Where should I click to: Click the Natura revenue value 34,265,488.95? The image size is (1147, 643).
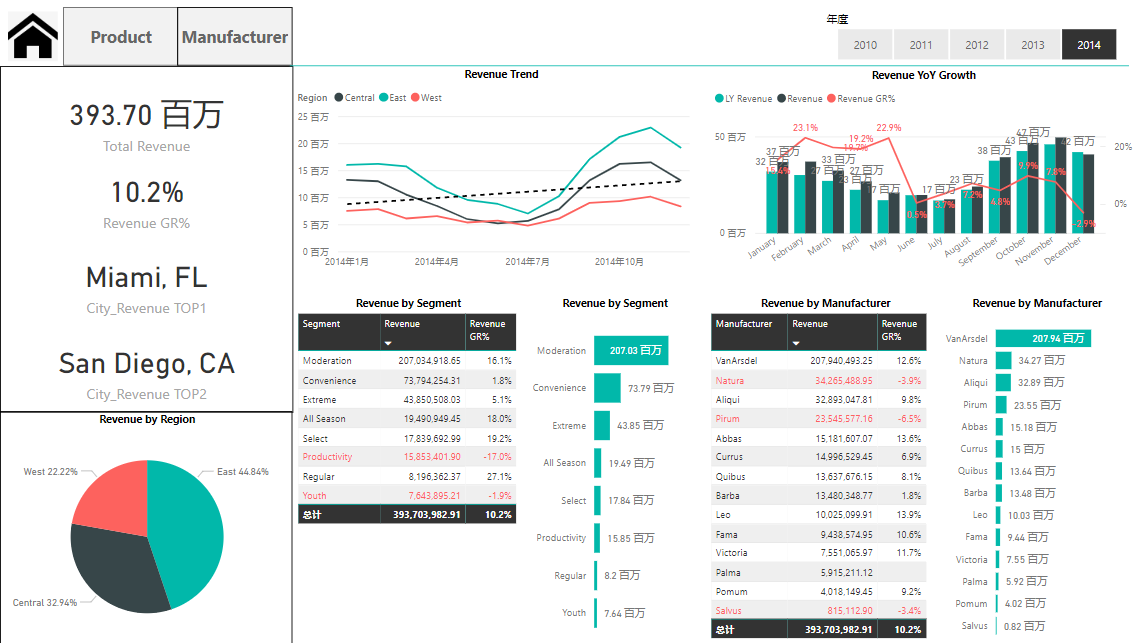coord(843,380)
